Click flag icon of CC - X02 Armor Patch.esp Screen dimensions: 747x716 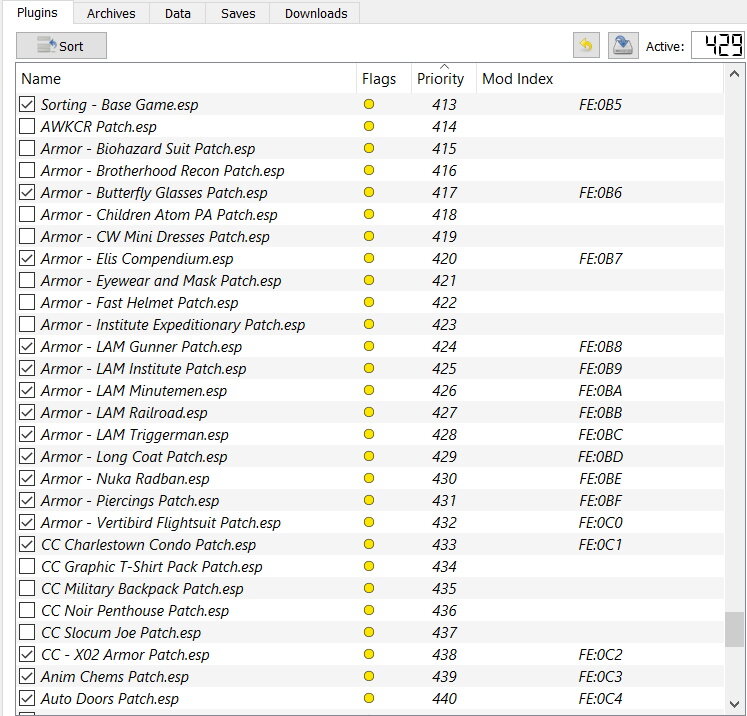[x=369, y=654]
